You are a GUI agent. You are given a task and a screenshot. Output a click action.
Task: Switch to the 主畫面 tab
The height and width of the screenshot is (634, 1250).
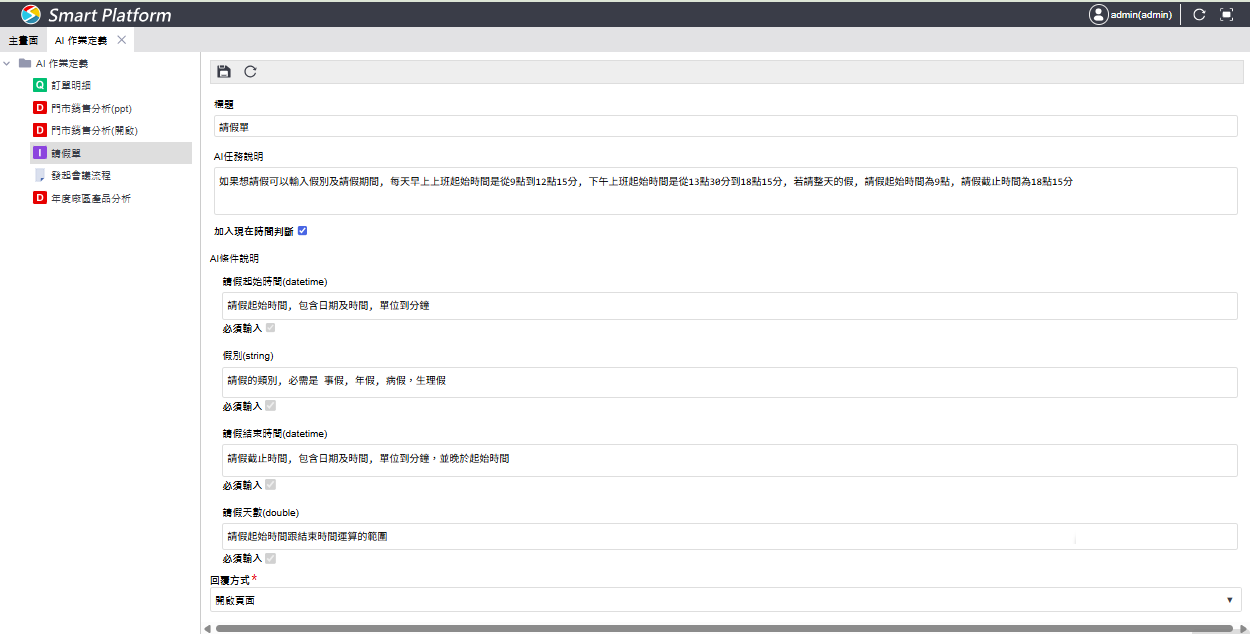(x=23, y=40)
